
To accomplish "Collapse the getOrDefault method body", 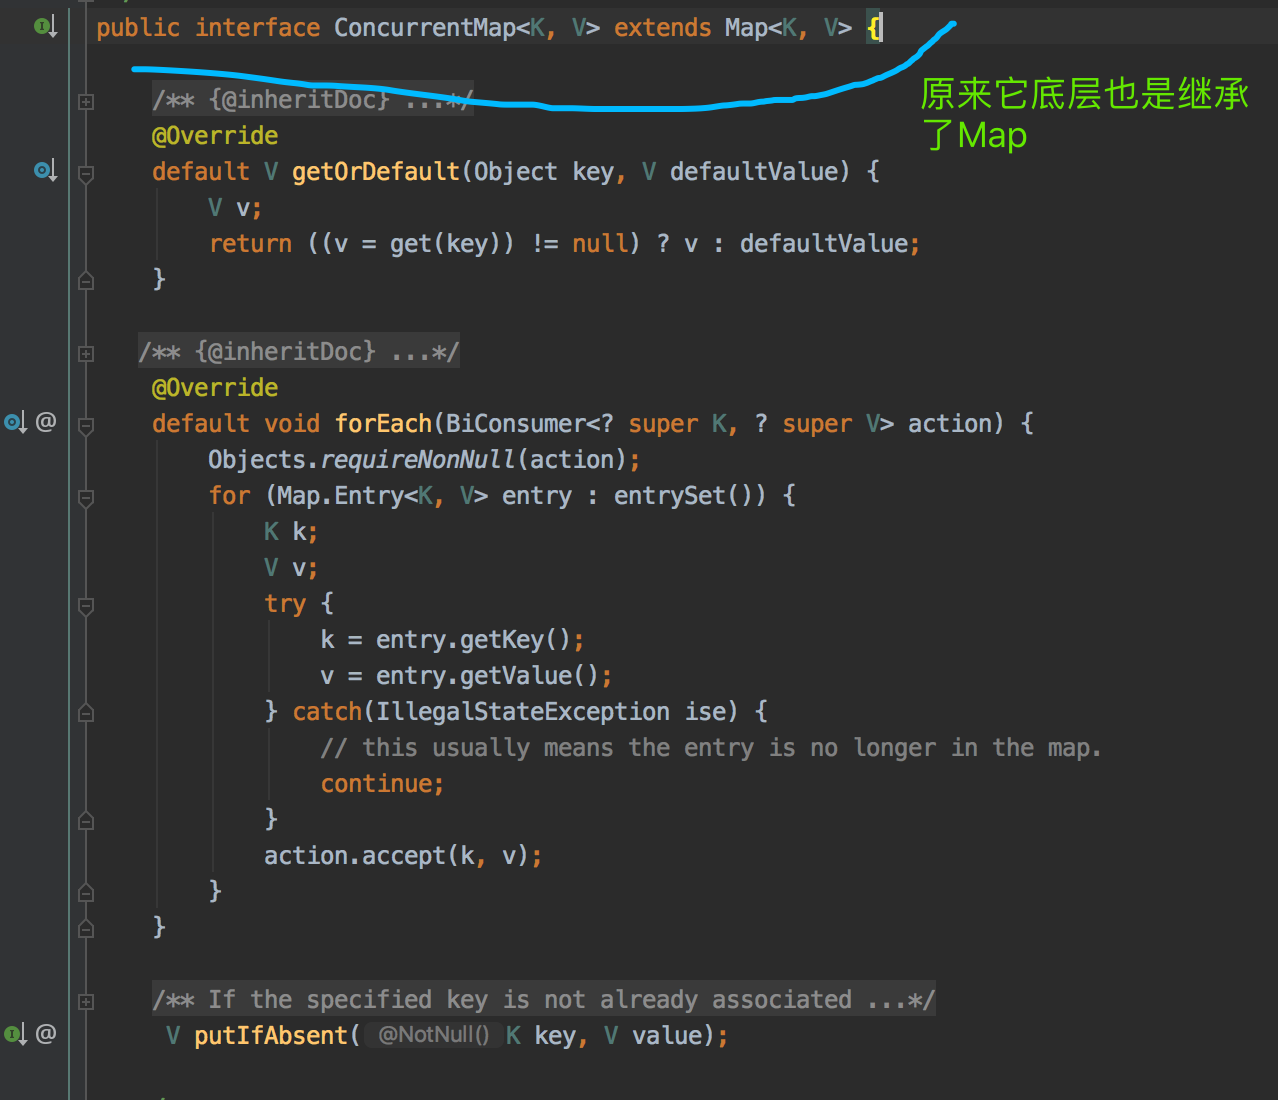I will coord(86,173).
